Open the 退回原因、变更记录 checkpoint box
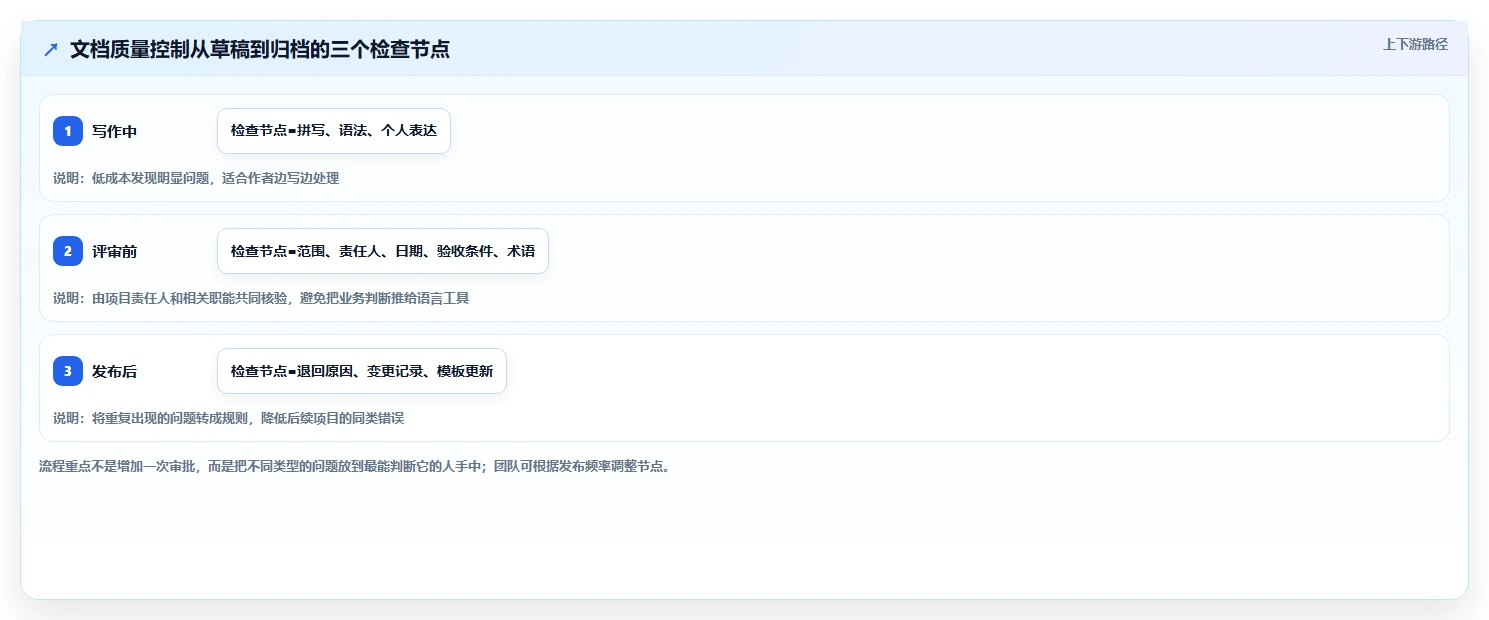The width and height of the screenshot is (1489, 620). (362, 371)
